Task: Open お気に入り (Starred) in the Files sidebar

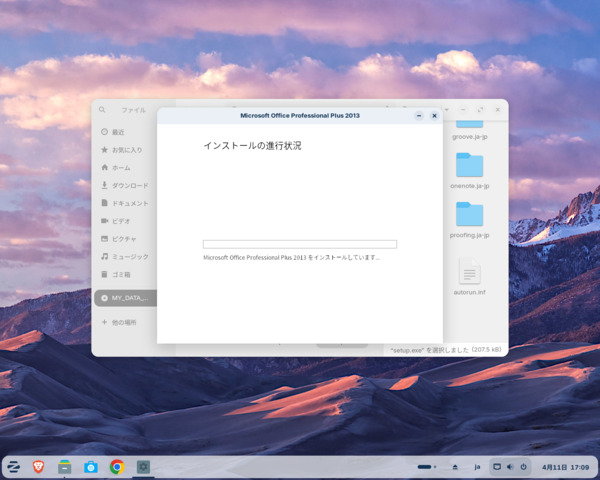Action: point(126,150)
